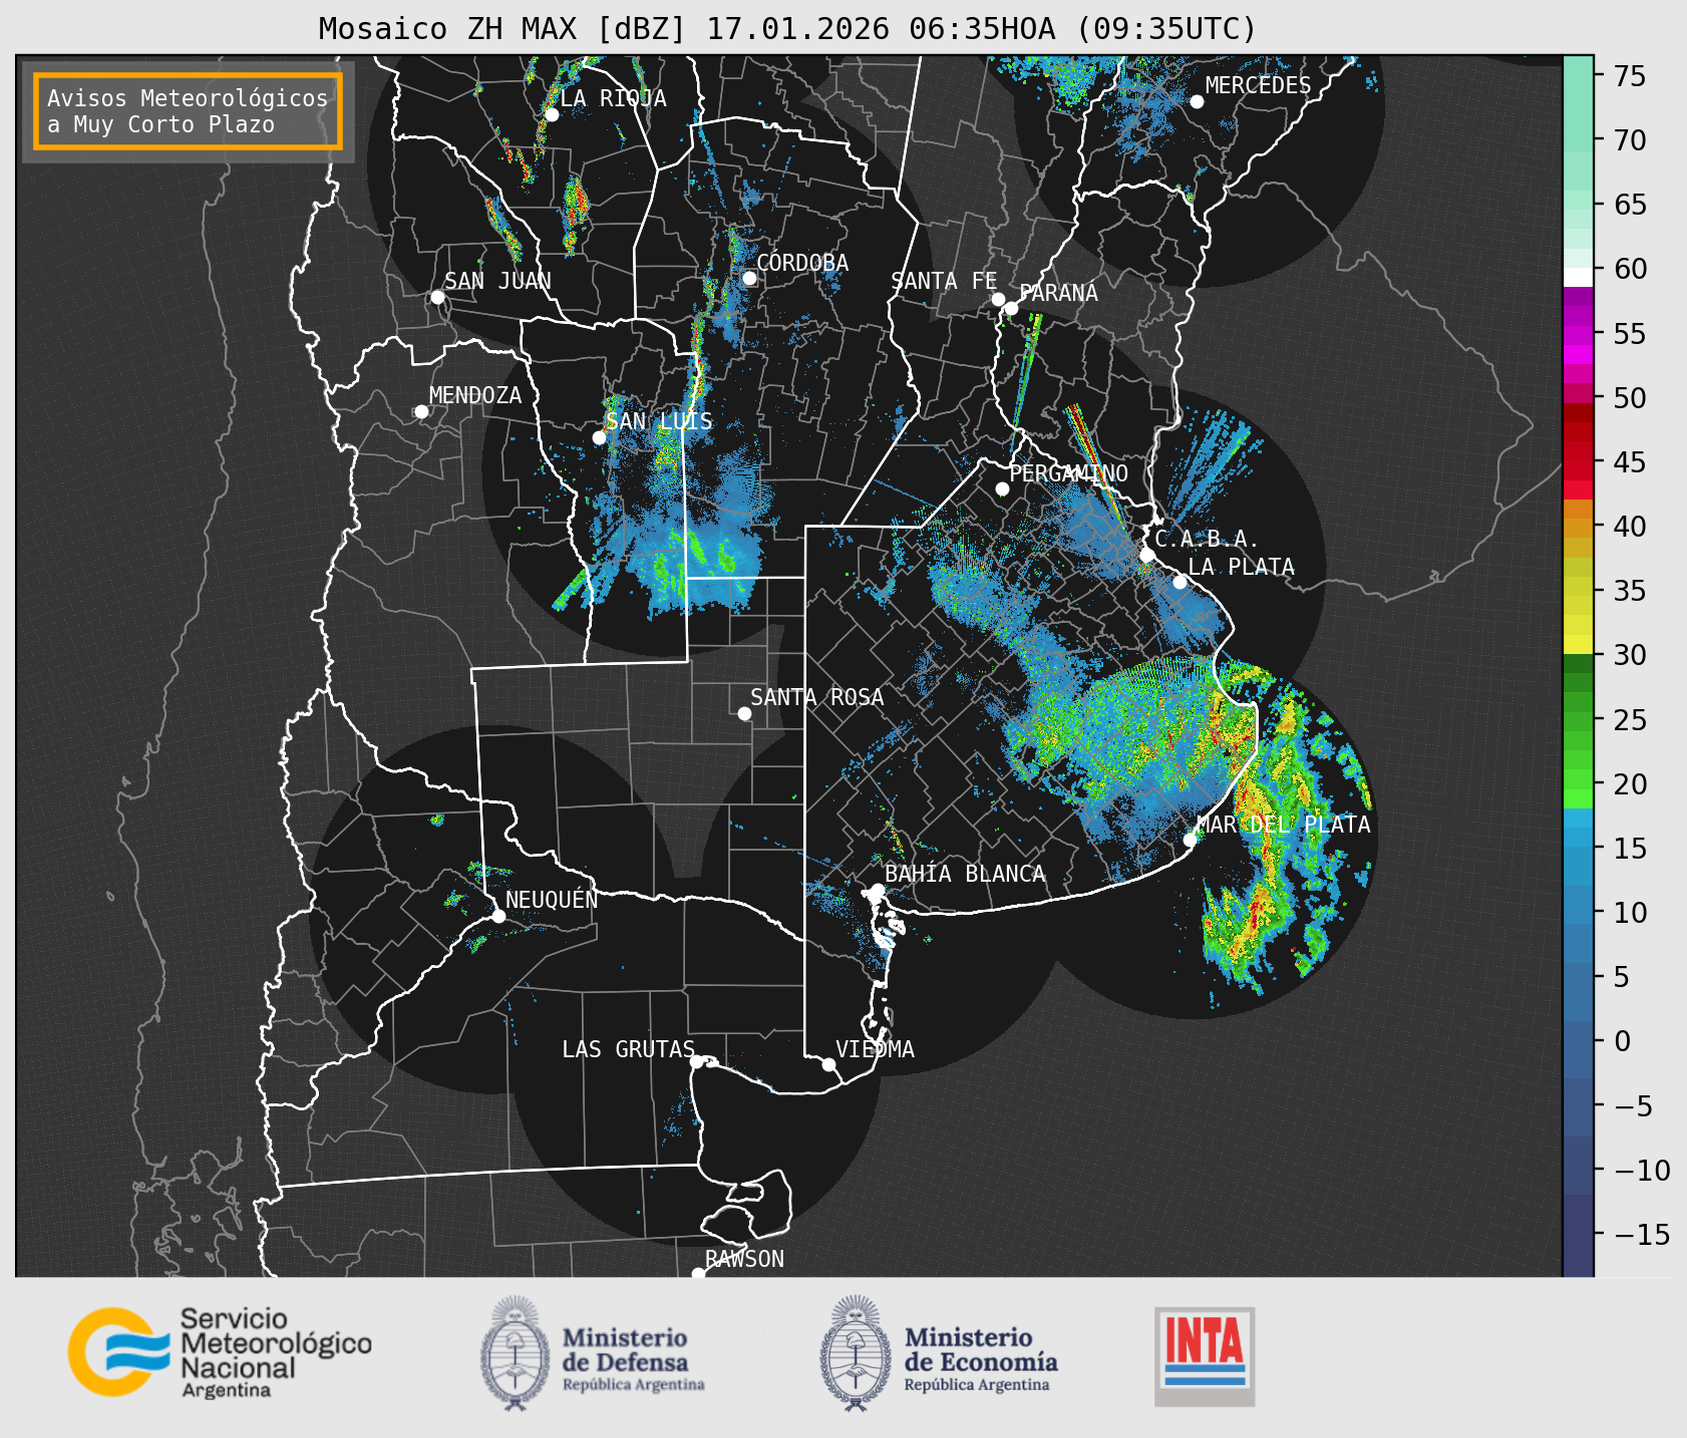Screen dimensions: 1687x1438
Task: Click the Ministerio de Defensa emblem
Action: click(x=514, y=1353)
